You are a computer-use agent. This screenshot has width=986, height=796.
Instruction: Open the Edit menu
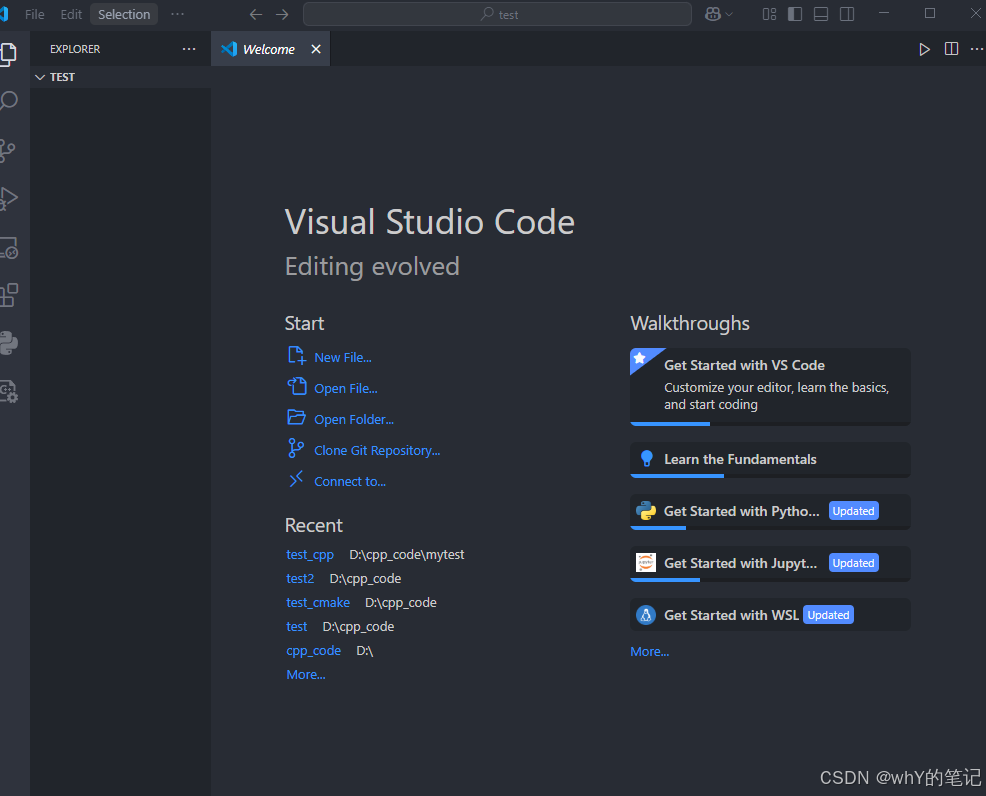point(71,14)
